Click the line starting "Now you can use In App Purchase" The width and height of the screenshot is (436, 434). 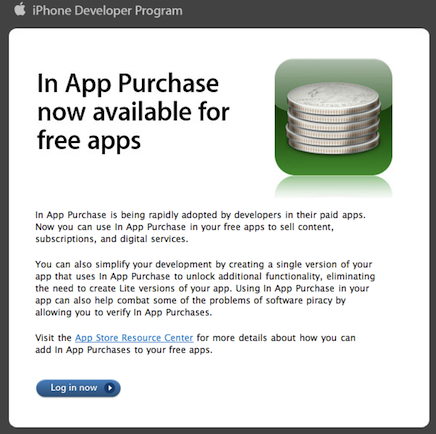pyautogui.click(x=184, y=227)
